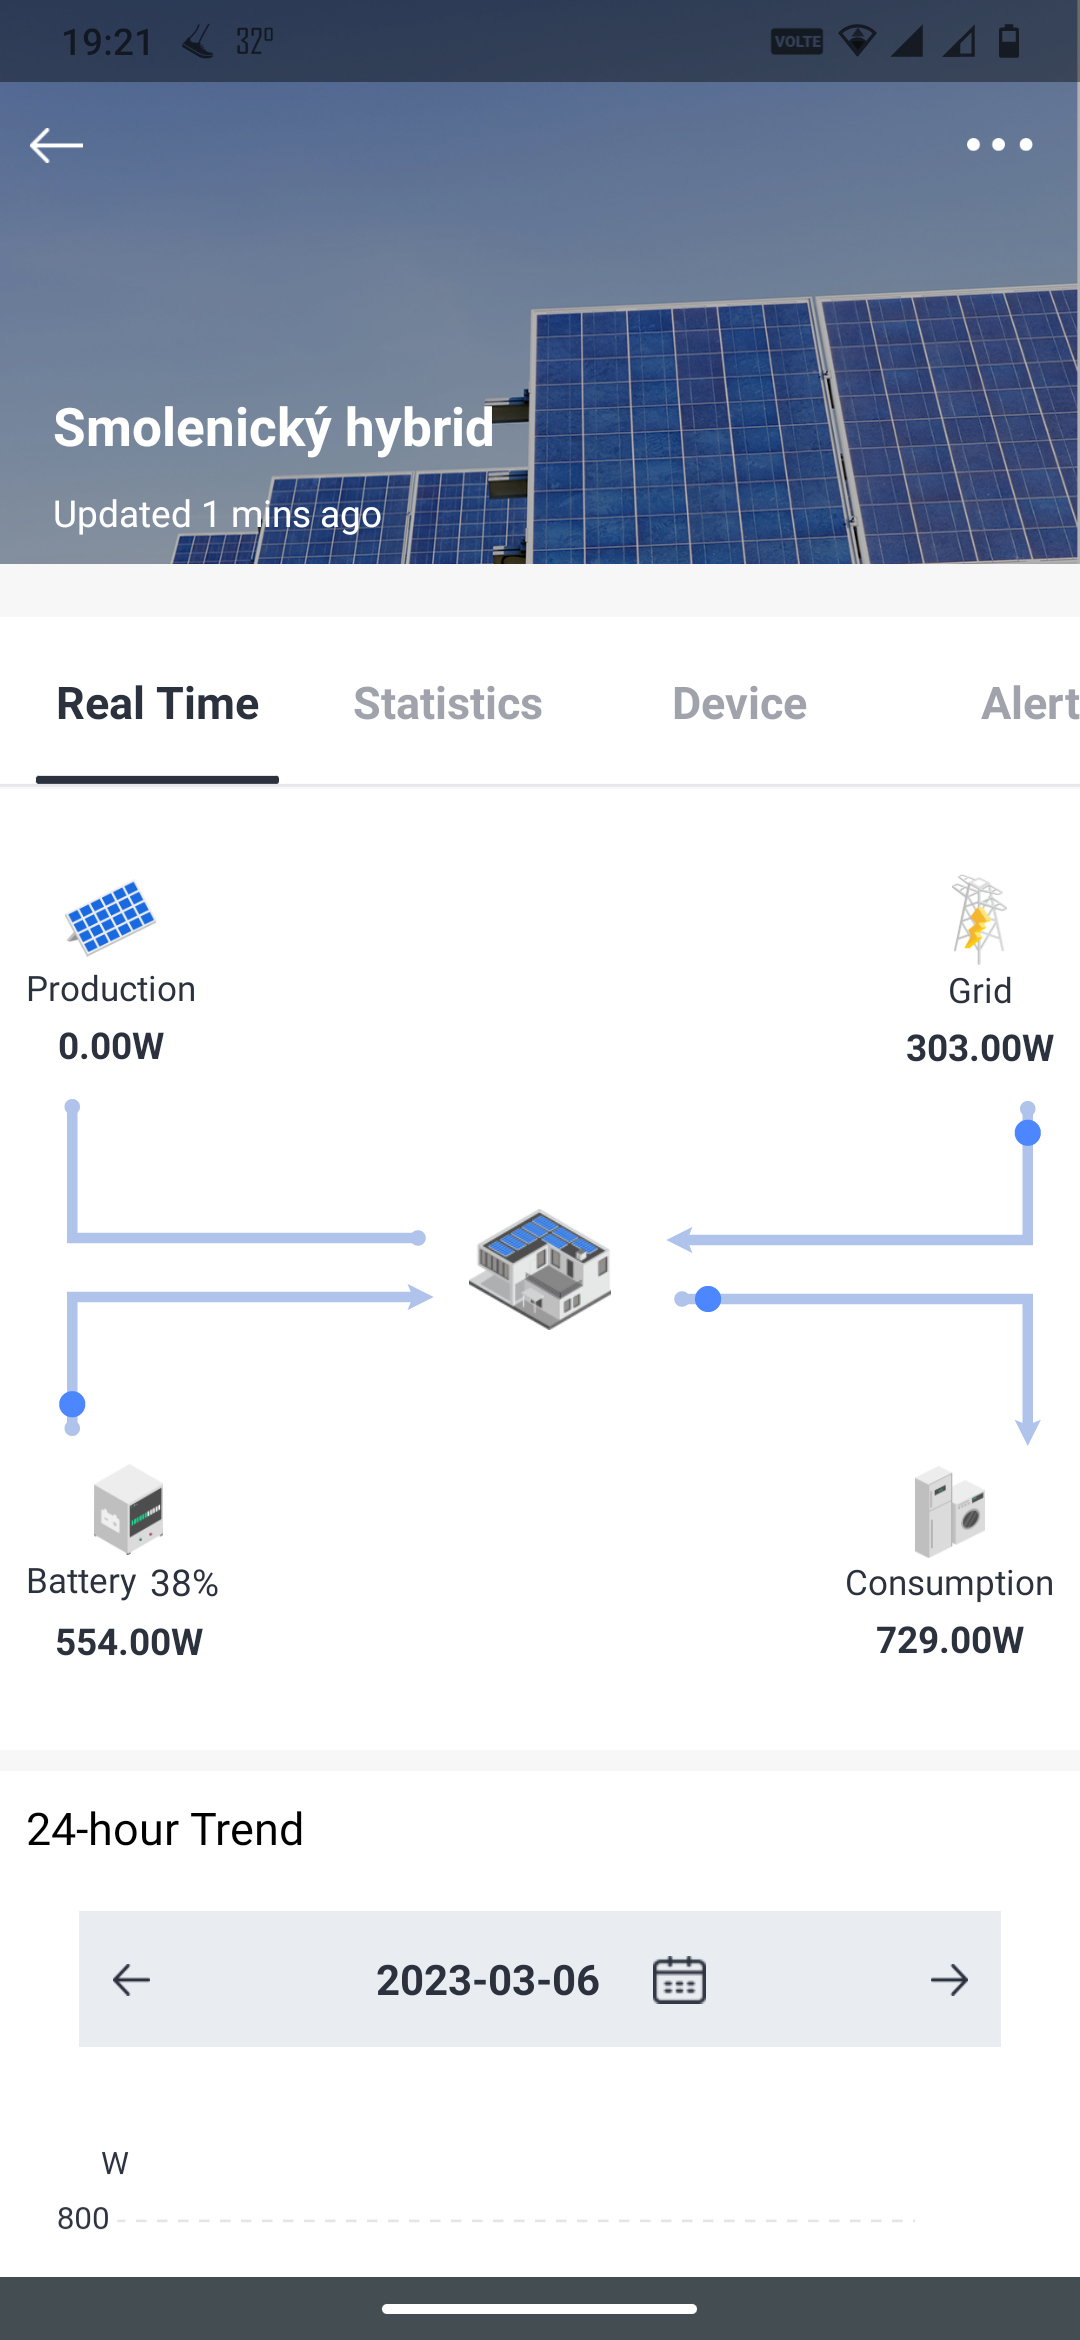Switch to the Device tab
Image resolution: width=1080 pixels, height=2340 pixels.
[740, 704]
